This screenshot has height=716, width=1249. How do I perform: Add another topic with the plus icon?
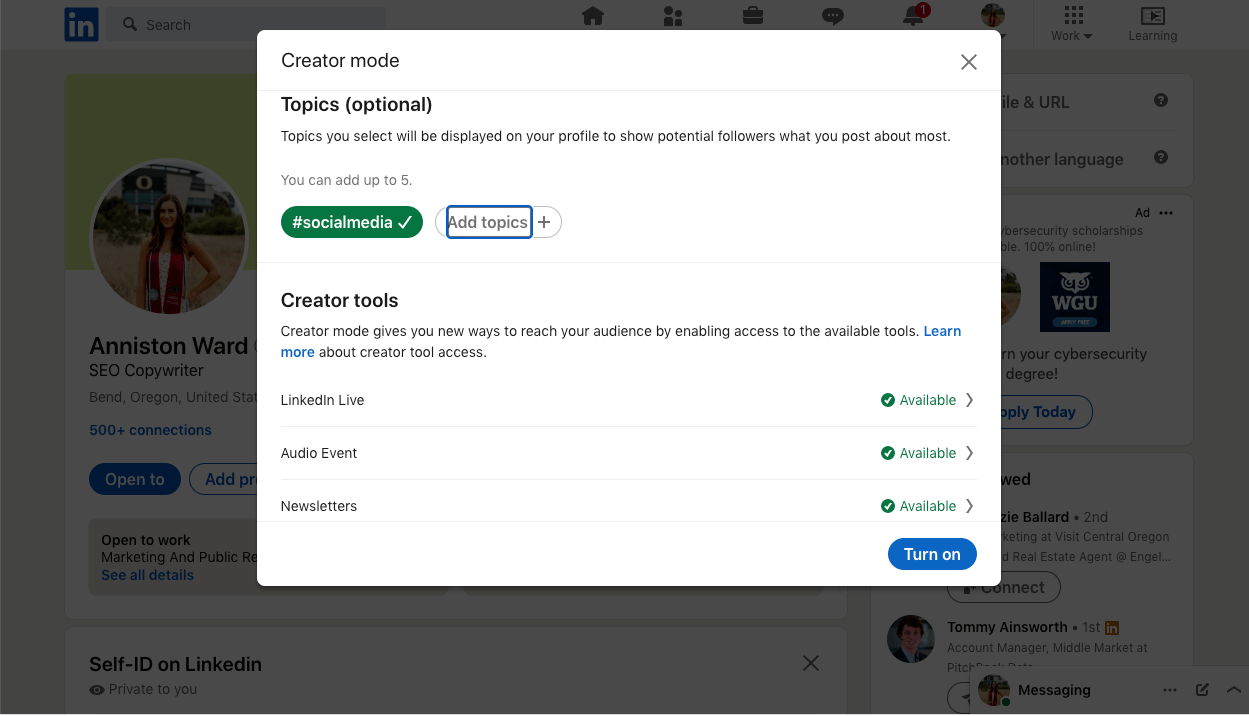pyautogui.click(x=544, y=221)
